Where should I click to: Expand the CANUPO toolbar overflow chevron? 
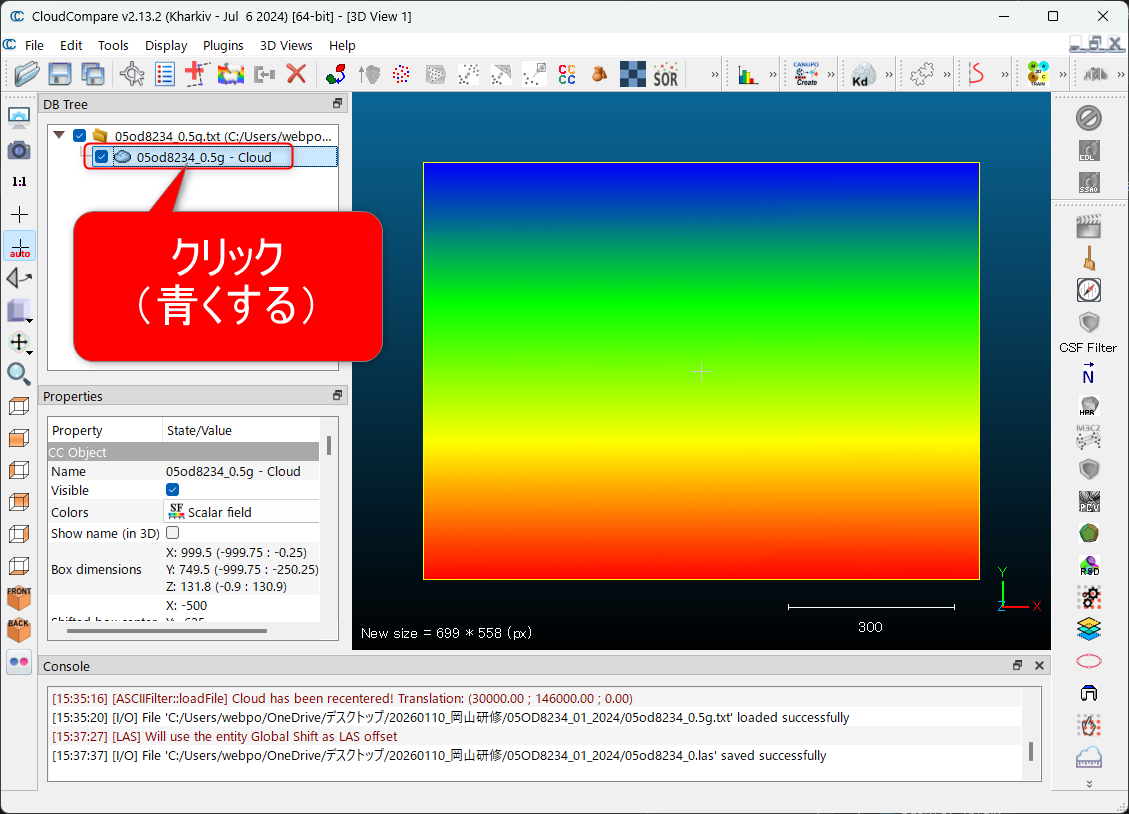pos(831,74)
